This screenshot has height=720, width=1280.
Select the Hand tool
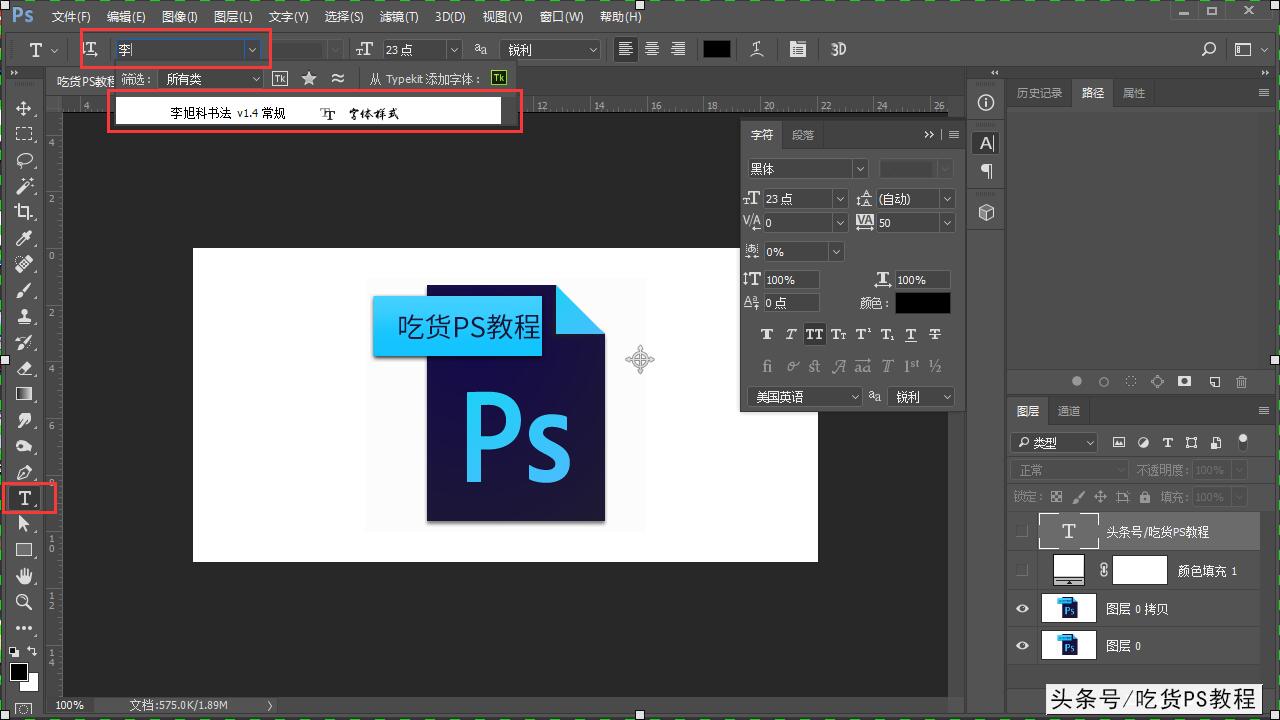click(24, 576)
